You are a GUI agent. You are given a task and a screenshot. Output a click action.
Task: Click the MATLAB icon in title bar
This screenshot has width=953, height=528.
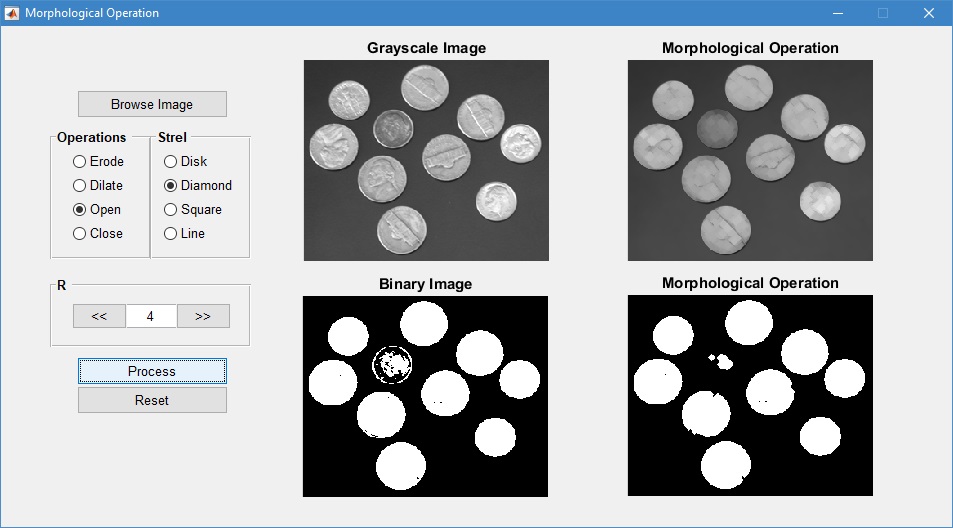12,13
